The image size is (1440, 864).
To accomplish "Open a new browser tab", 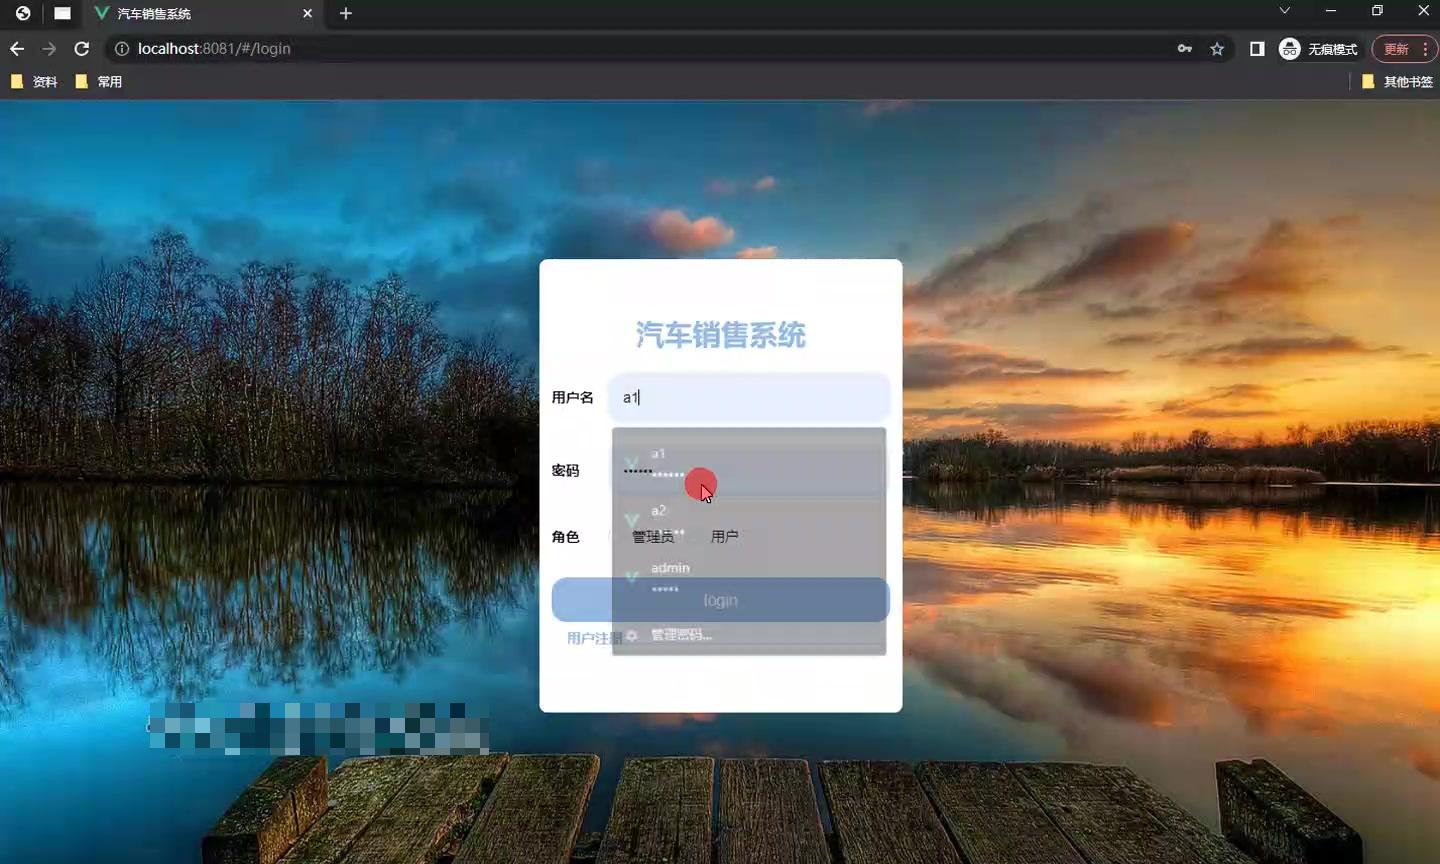I will click(x=346, y=14).
